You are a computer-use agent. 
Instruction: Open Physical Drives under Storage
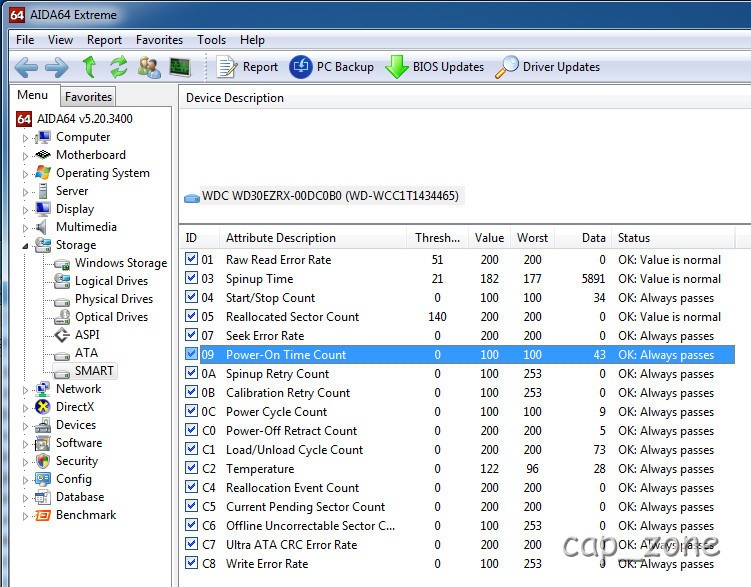114,299
